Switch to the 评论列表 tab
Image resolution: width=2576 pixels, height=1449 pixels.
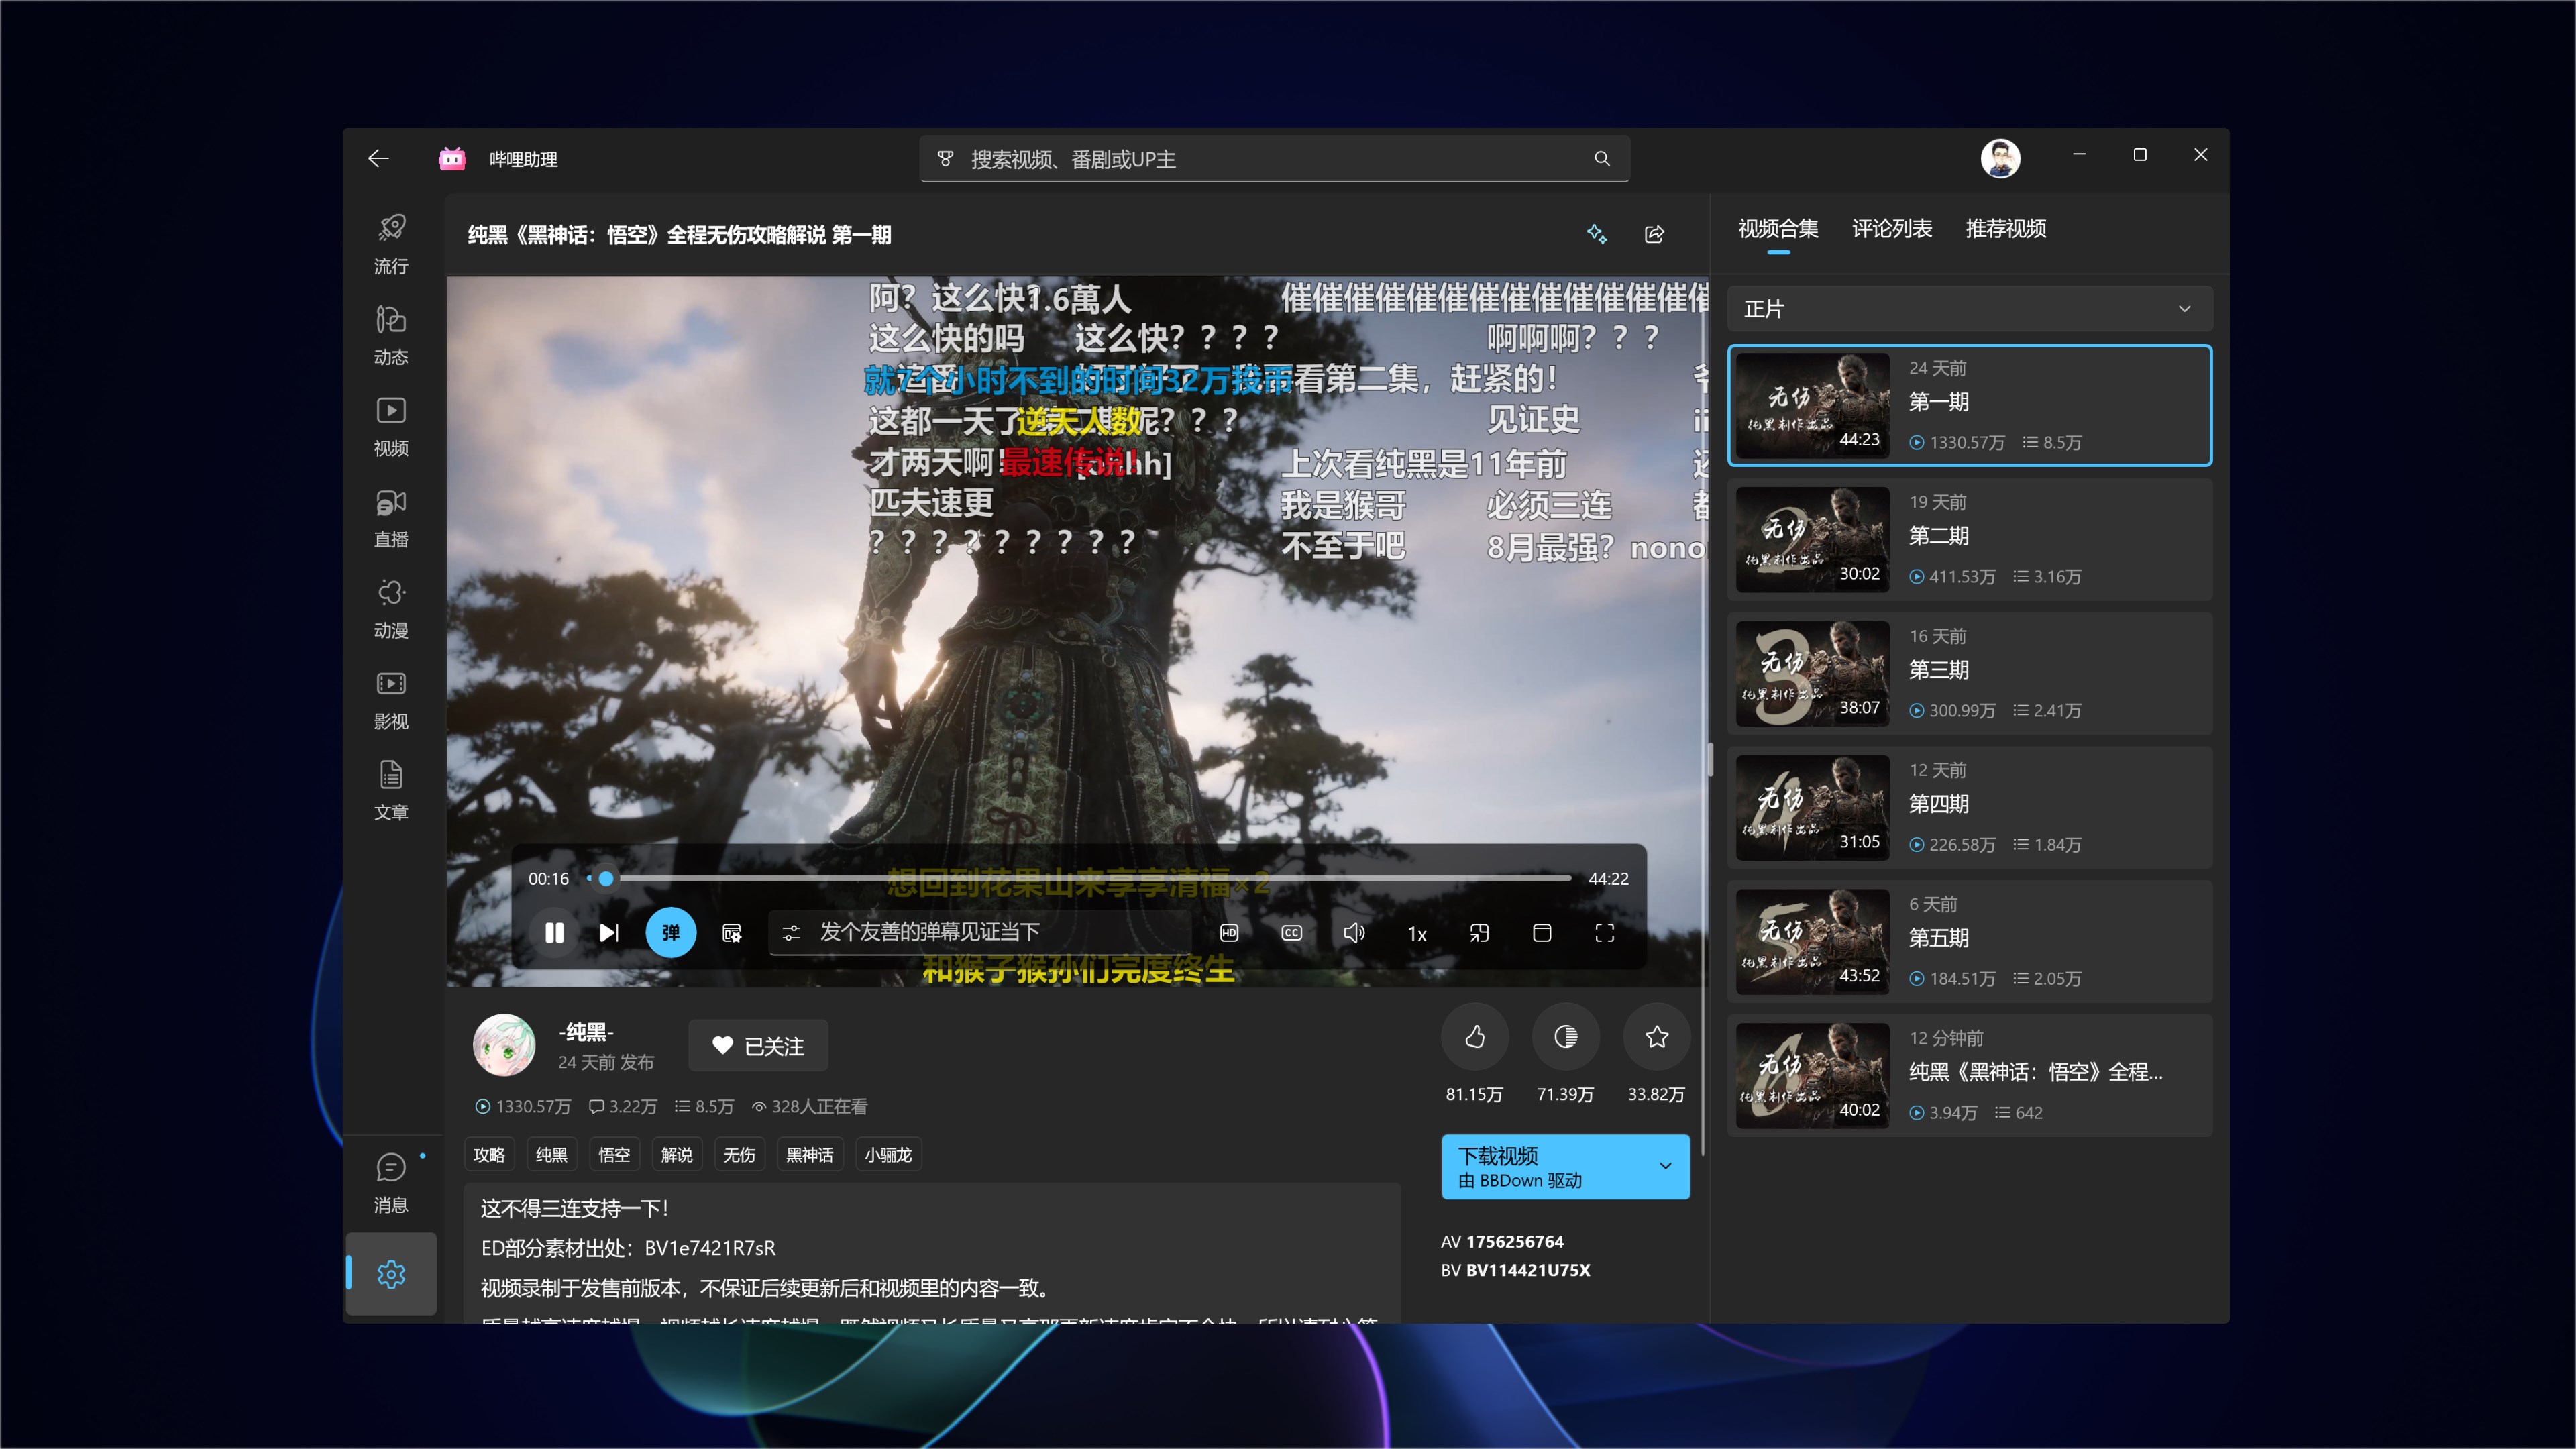1891,229
